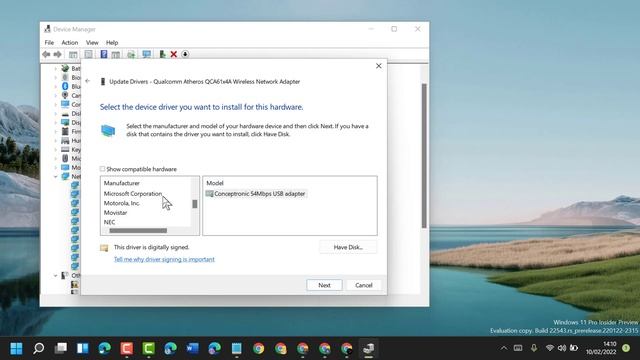Collapse the Network adapters tree node
Image resolution: width=640 pixels, height=360 pixels.
[56, 176]
